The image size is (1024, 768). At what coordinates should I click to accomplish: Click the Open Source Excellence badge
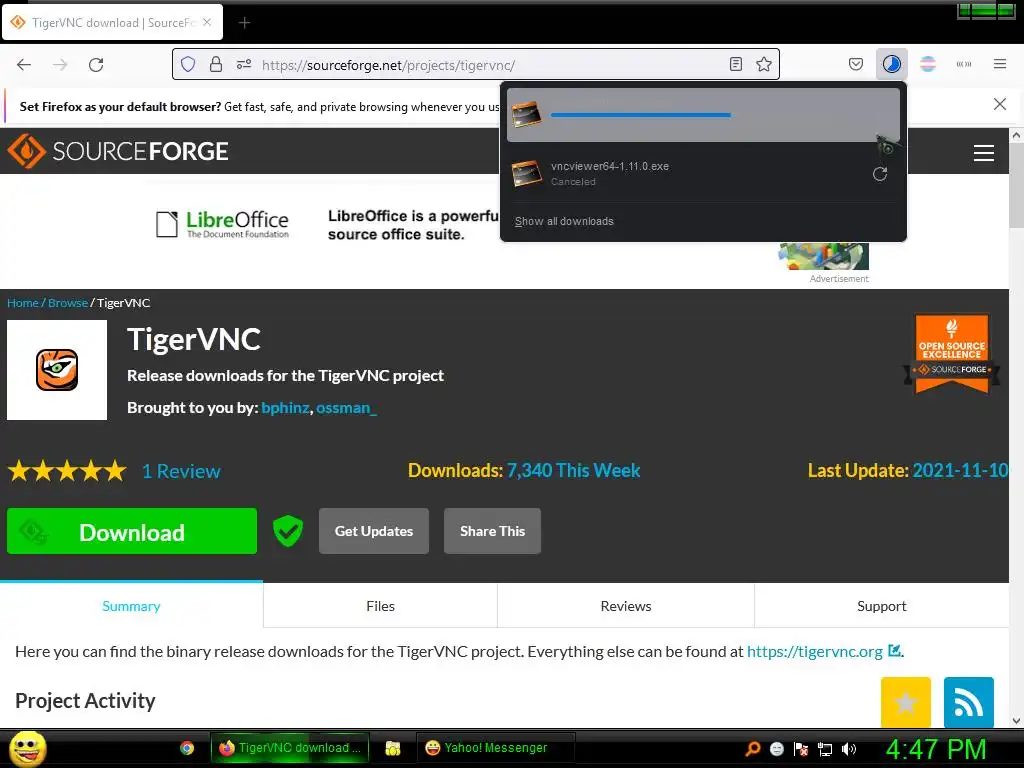pyautogui.click(x=952, y=353)
